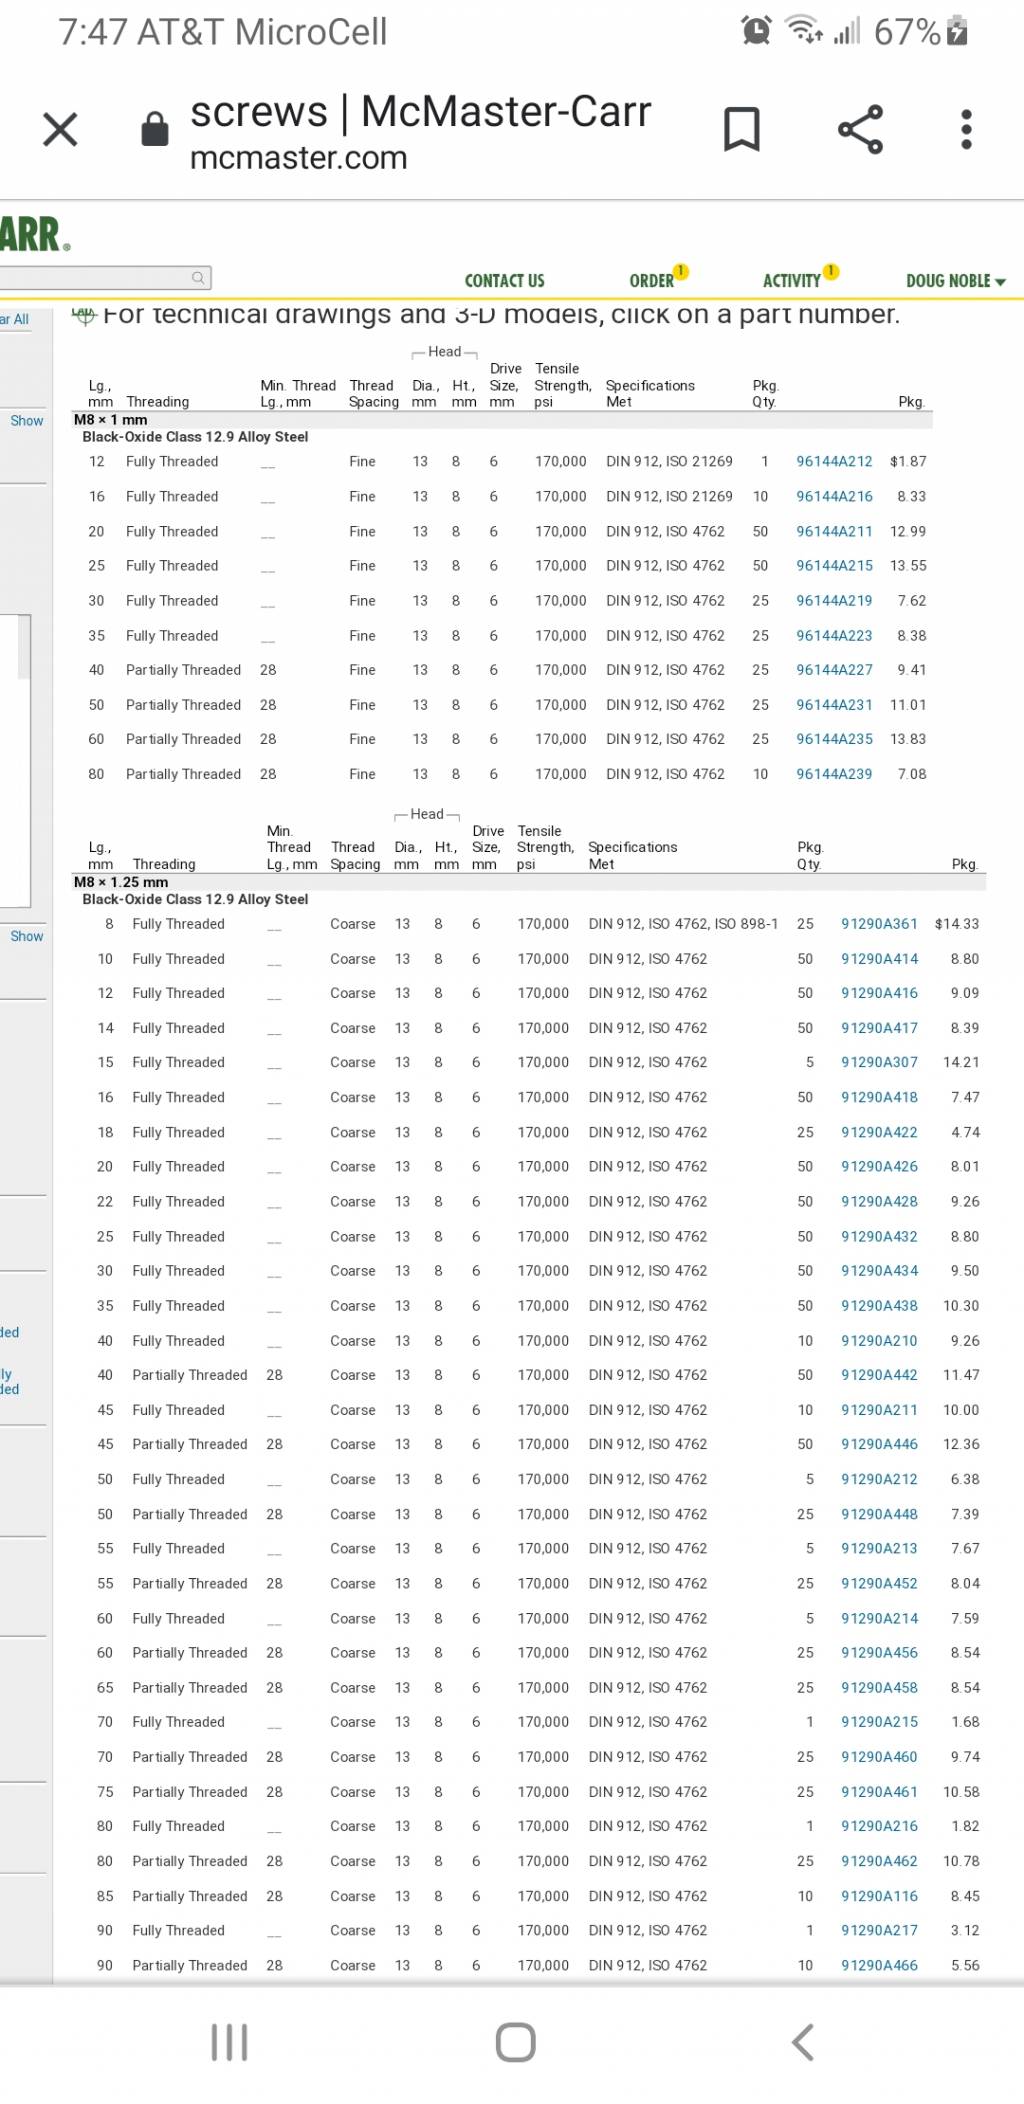This screenshot has width=1024, height=2104.
Task: Open part number 96144A231
Action: click(x=834, y=704)
